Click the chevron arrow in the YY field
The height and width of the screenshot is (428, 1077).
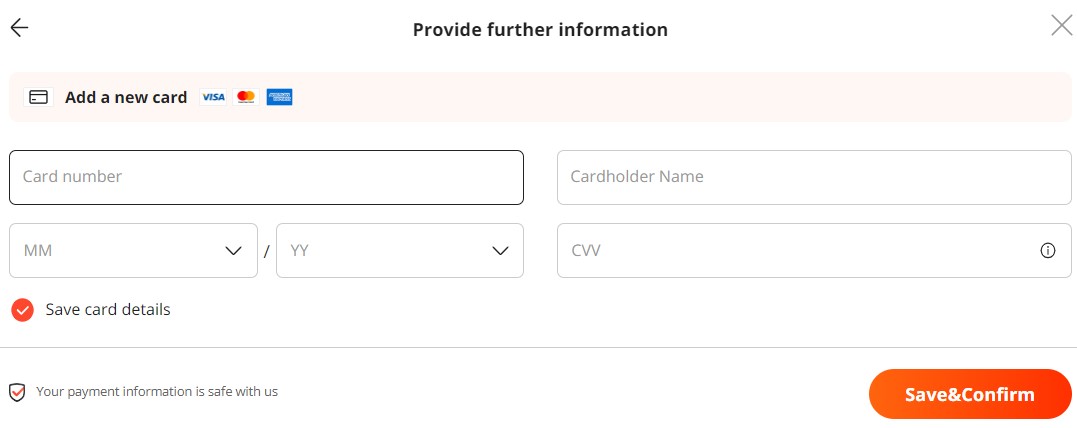pos(500,251)
